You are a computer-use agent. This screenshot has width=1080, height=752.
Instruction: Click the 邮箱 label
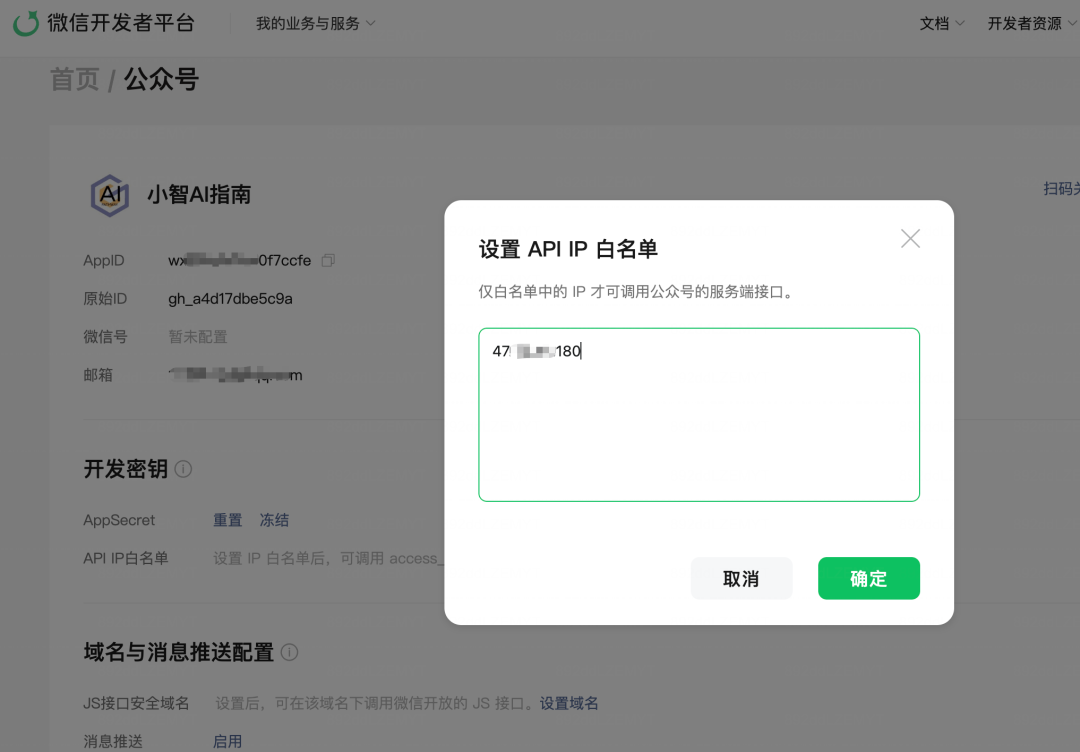[98, 375]
